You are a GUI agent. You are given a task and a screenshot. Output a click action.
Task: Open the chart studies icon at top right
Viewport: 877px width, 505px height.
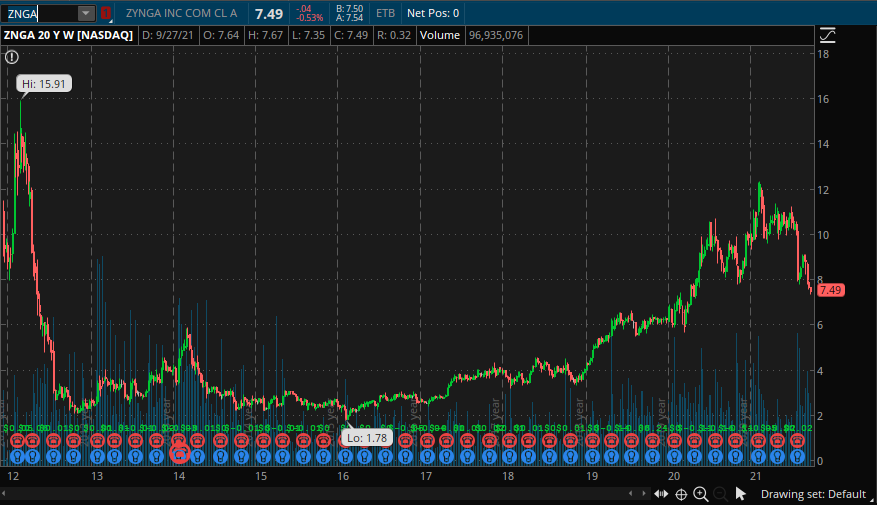tap(827, 36)
